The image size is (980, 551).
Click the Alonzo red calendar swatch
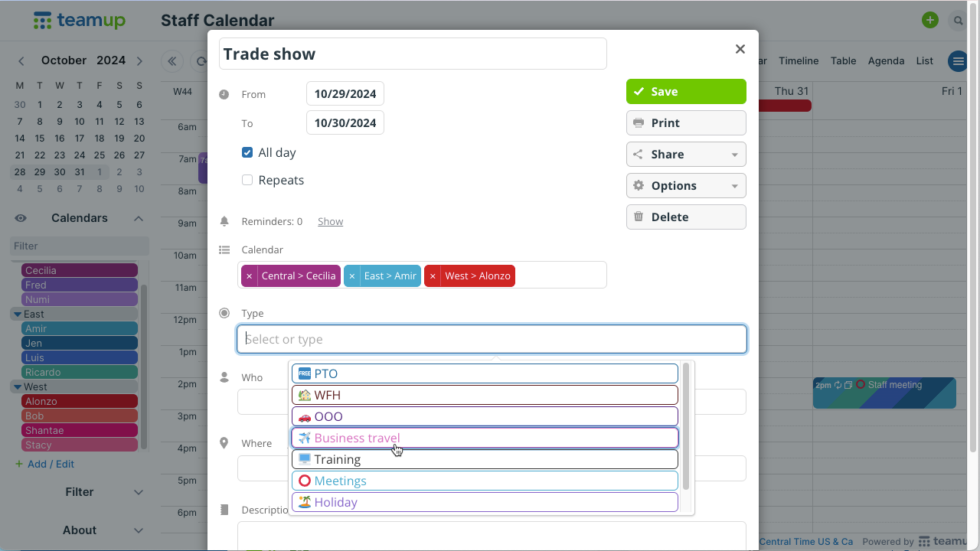[x=79, y=401]
